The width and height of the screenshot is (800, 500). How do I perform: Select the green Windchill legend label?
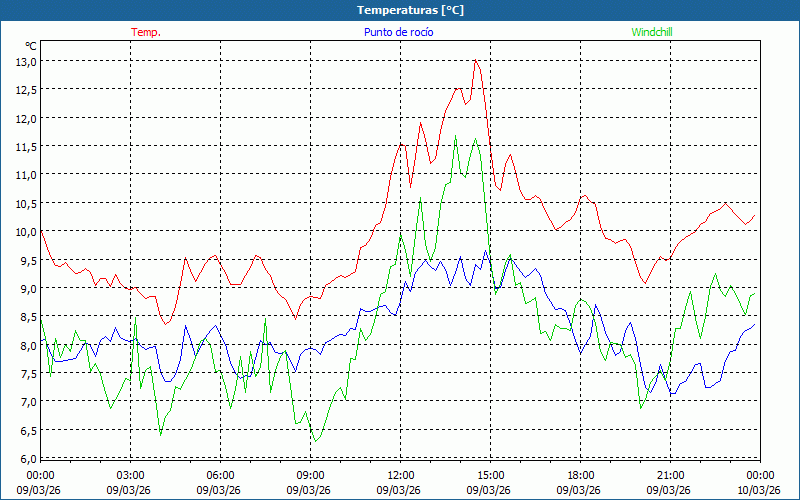(652, 32)
